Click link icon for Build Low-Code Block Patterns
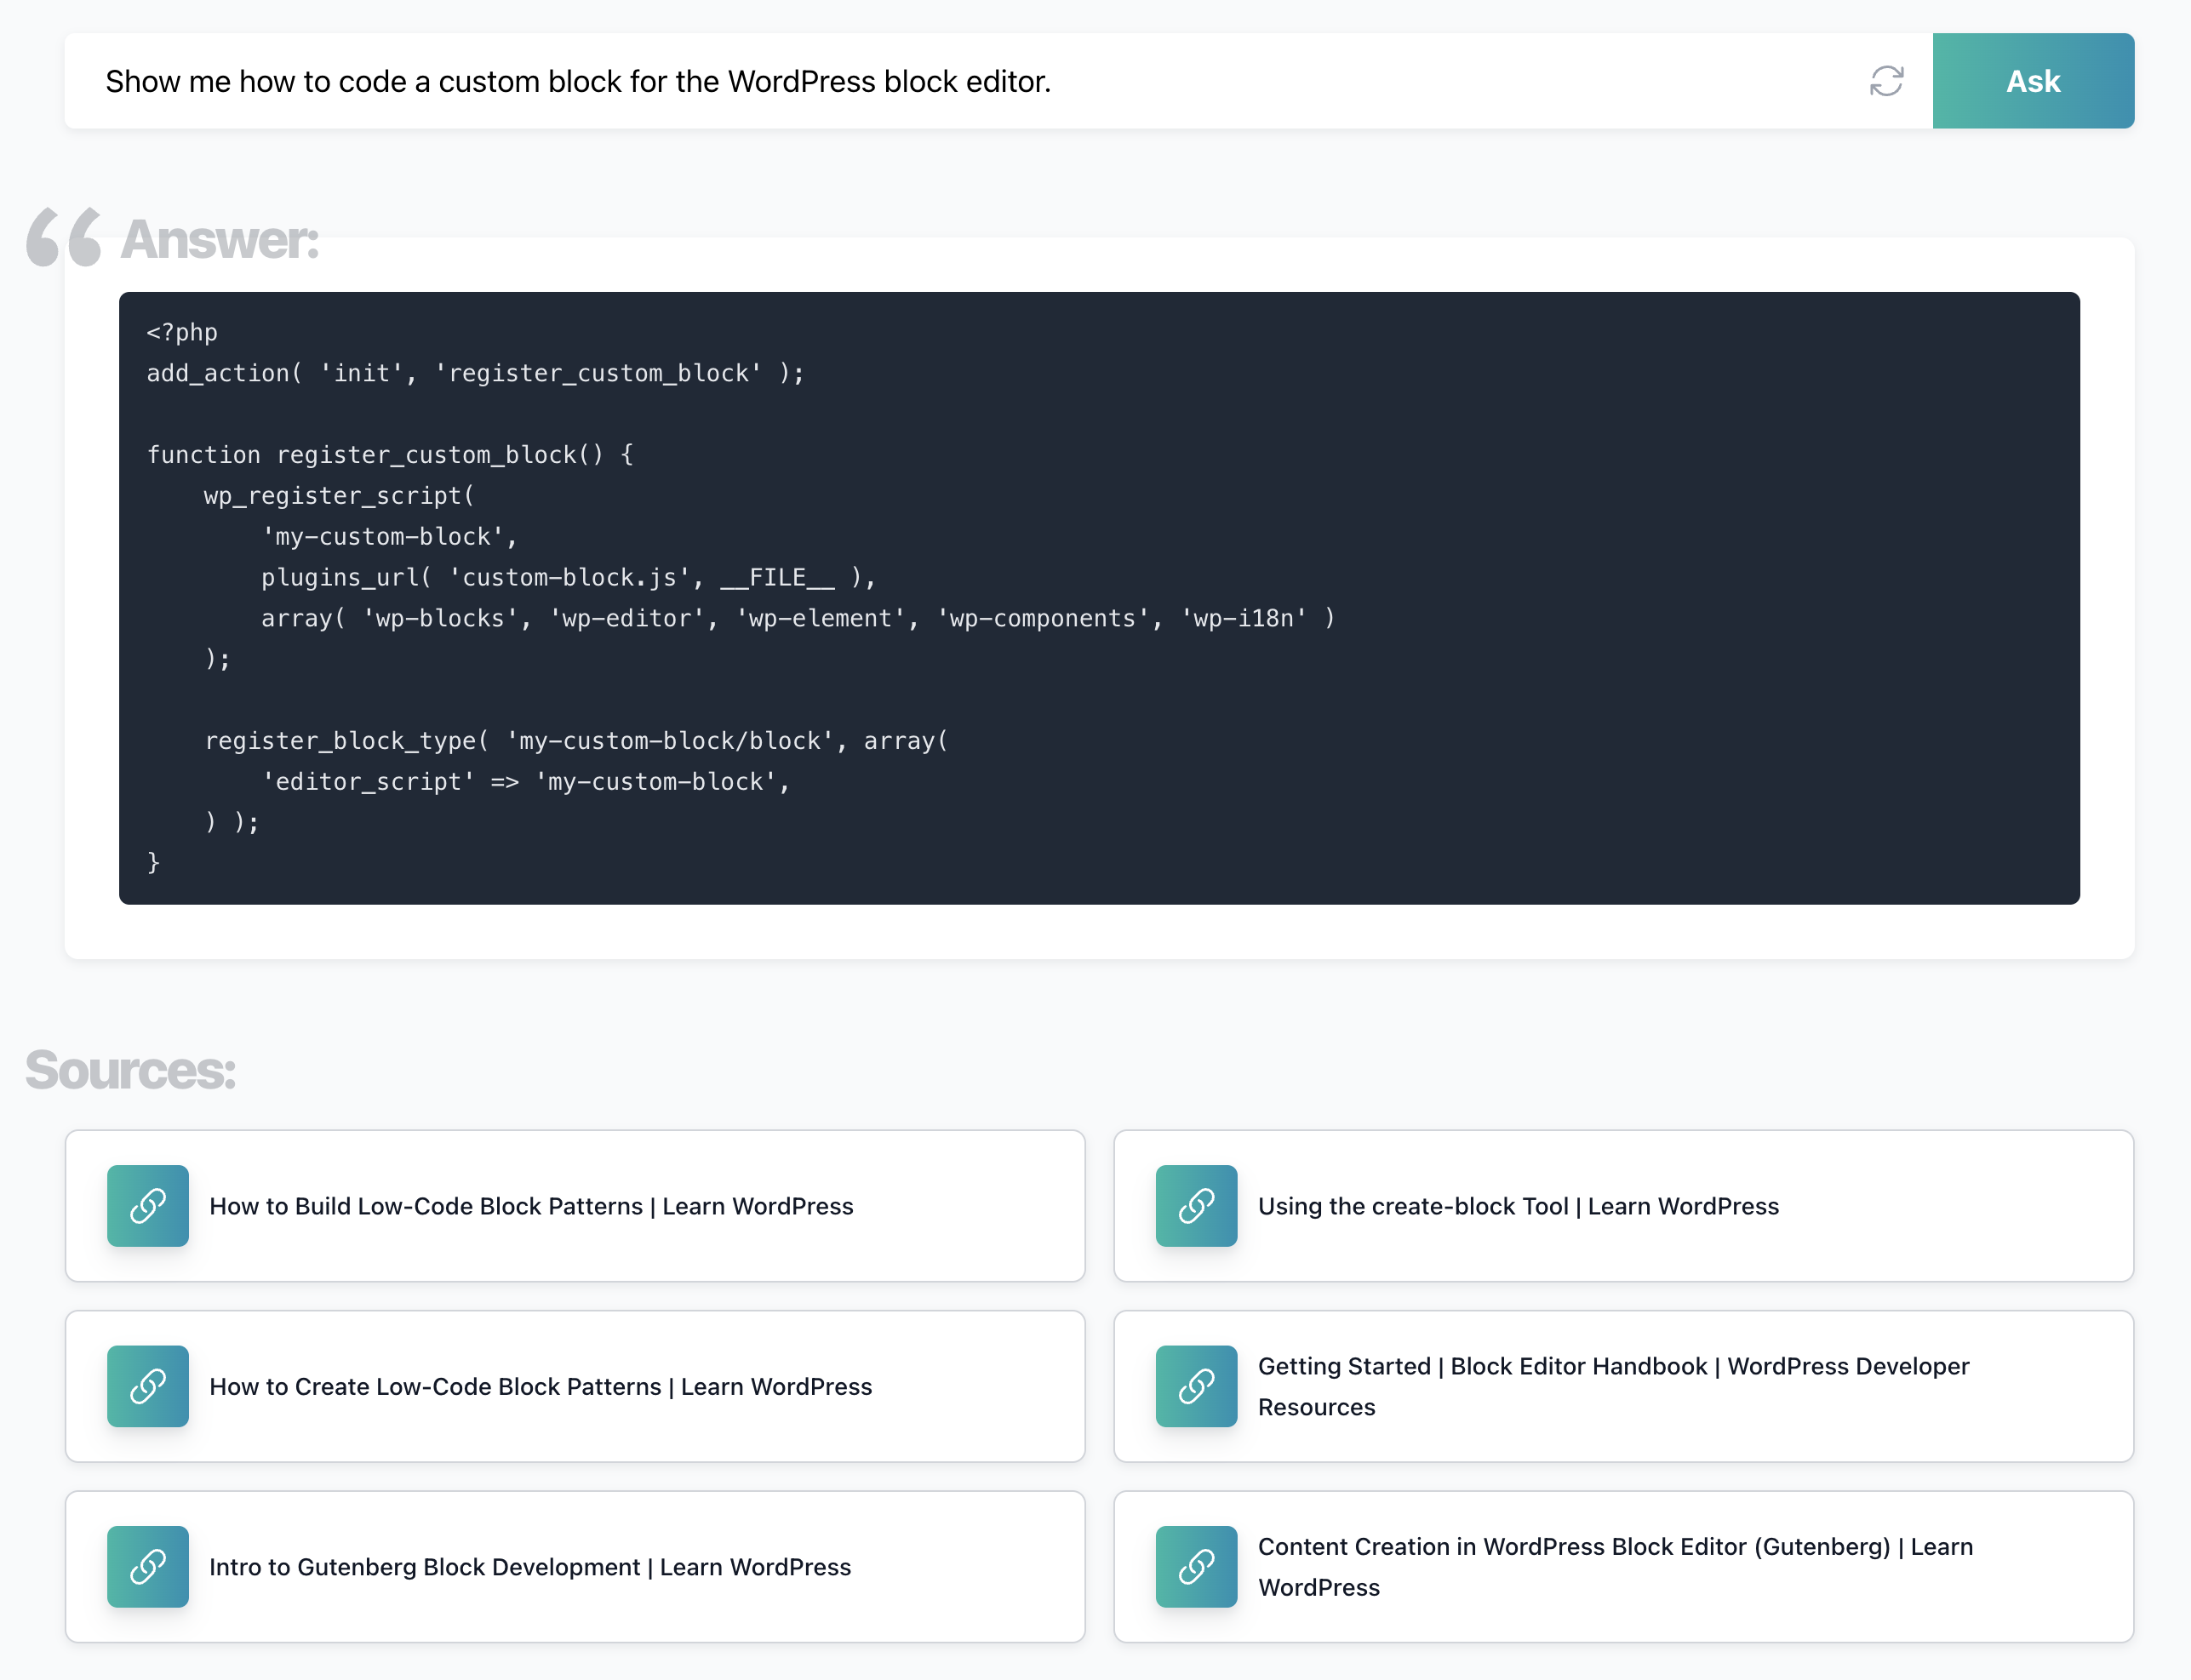 148,1205
